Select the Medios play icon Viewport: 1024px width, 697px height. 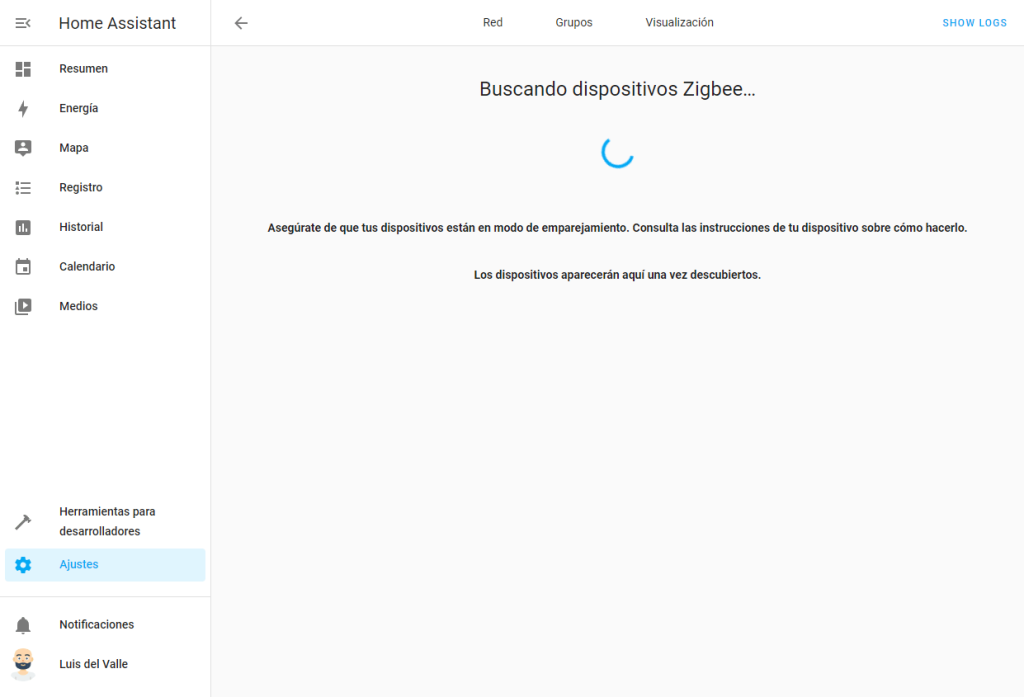pos(23,307)
